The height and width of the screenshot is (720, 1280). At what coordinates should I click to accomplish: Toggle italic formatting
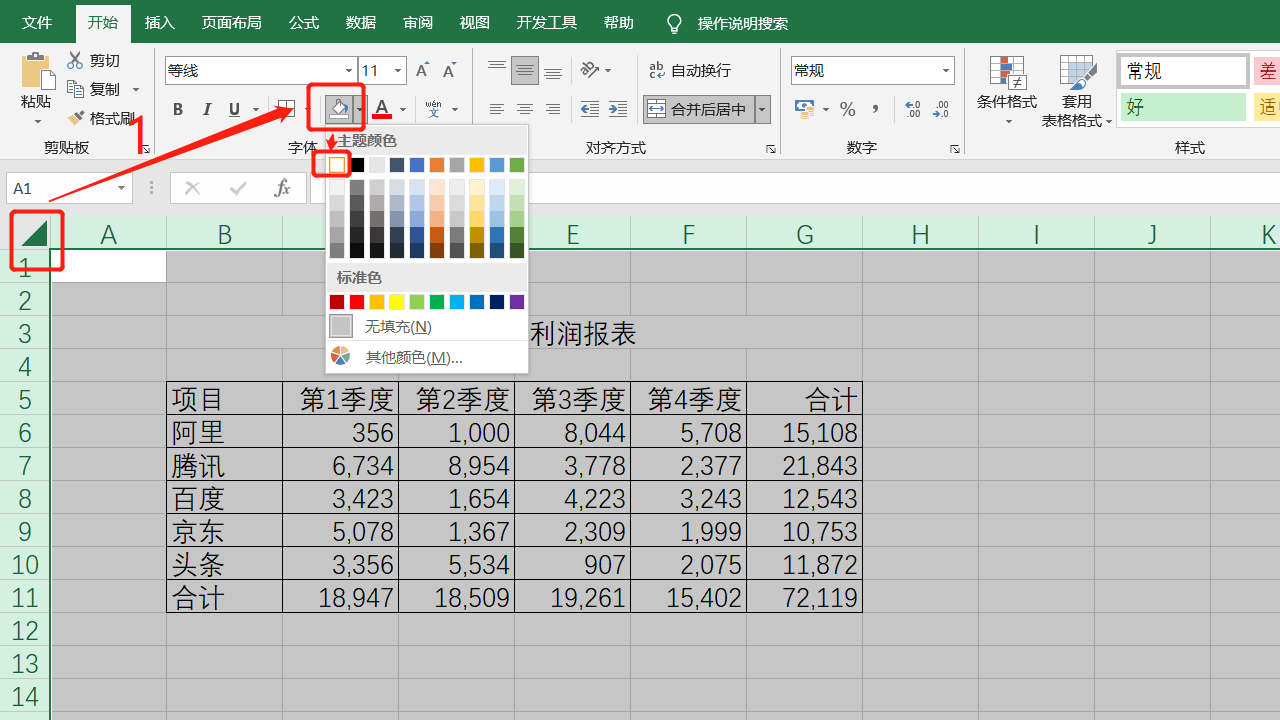click(206, 109)
